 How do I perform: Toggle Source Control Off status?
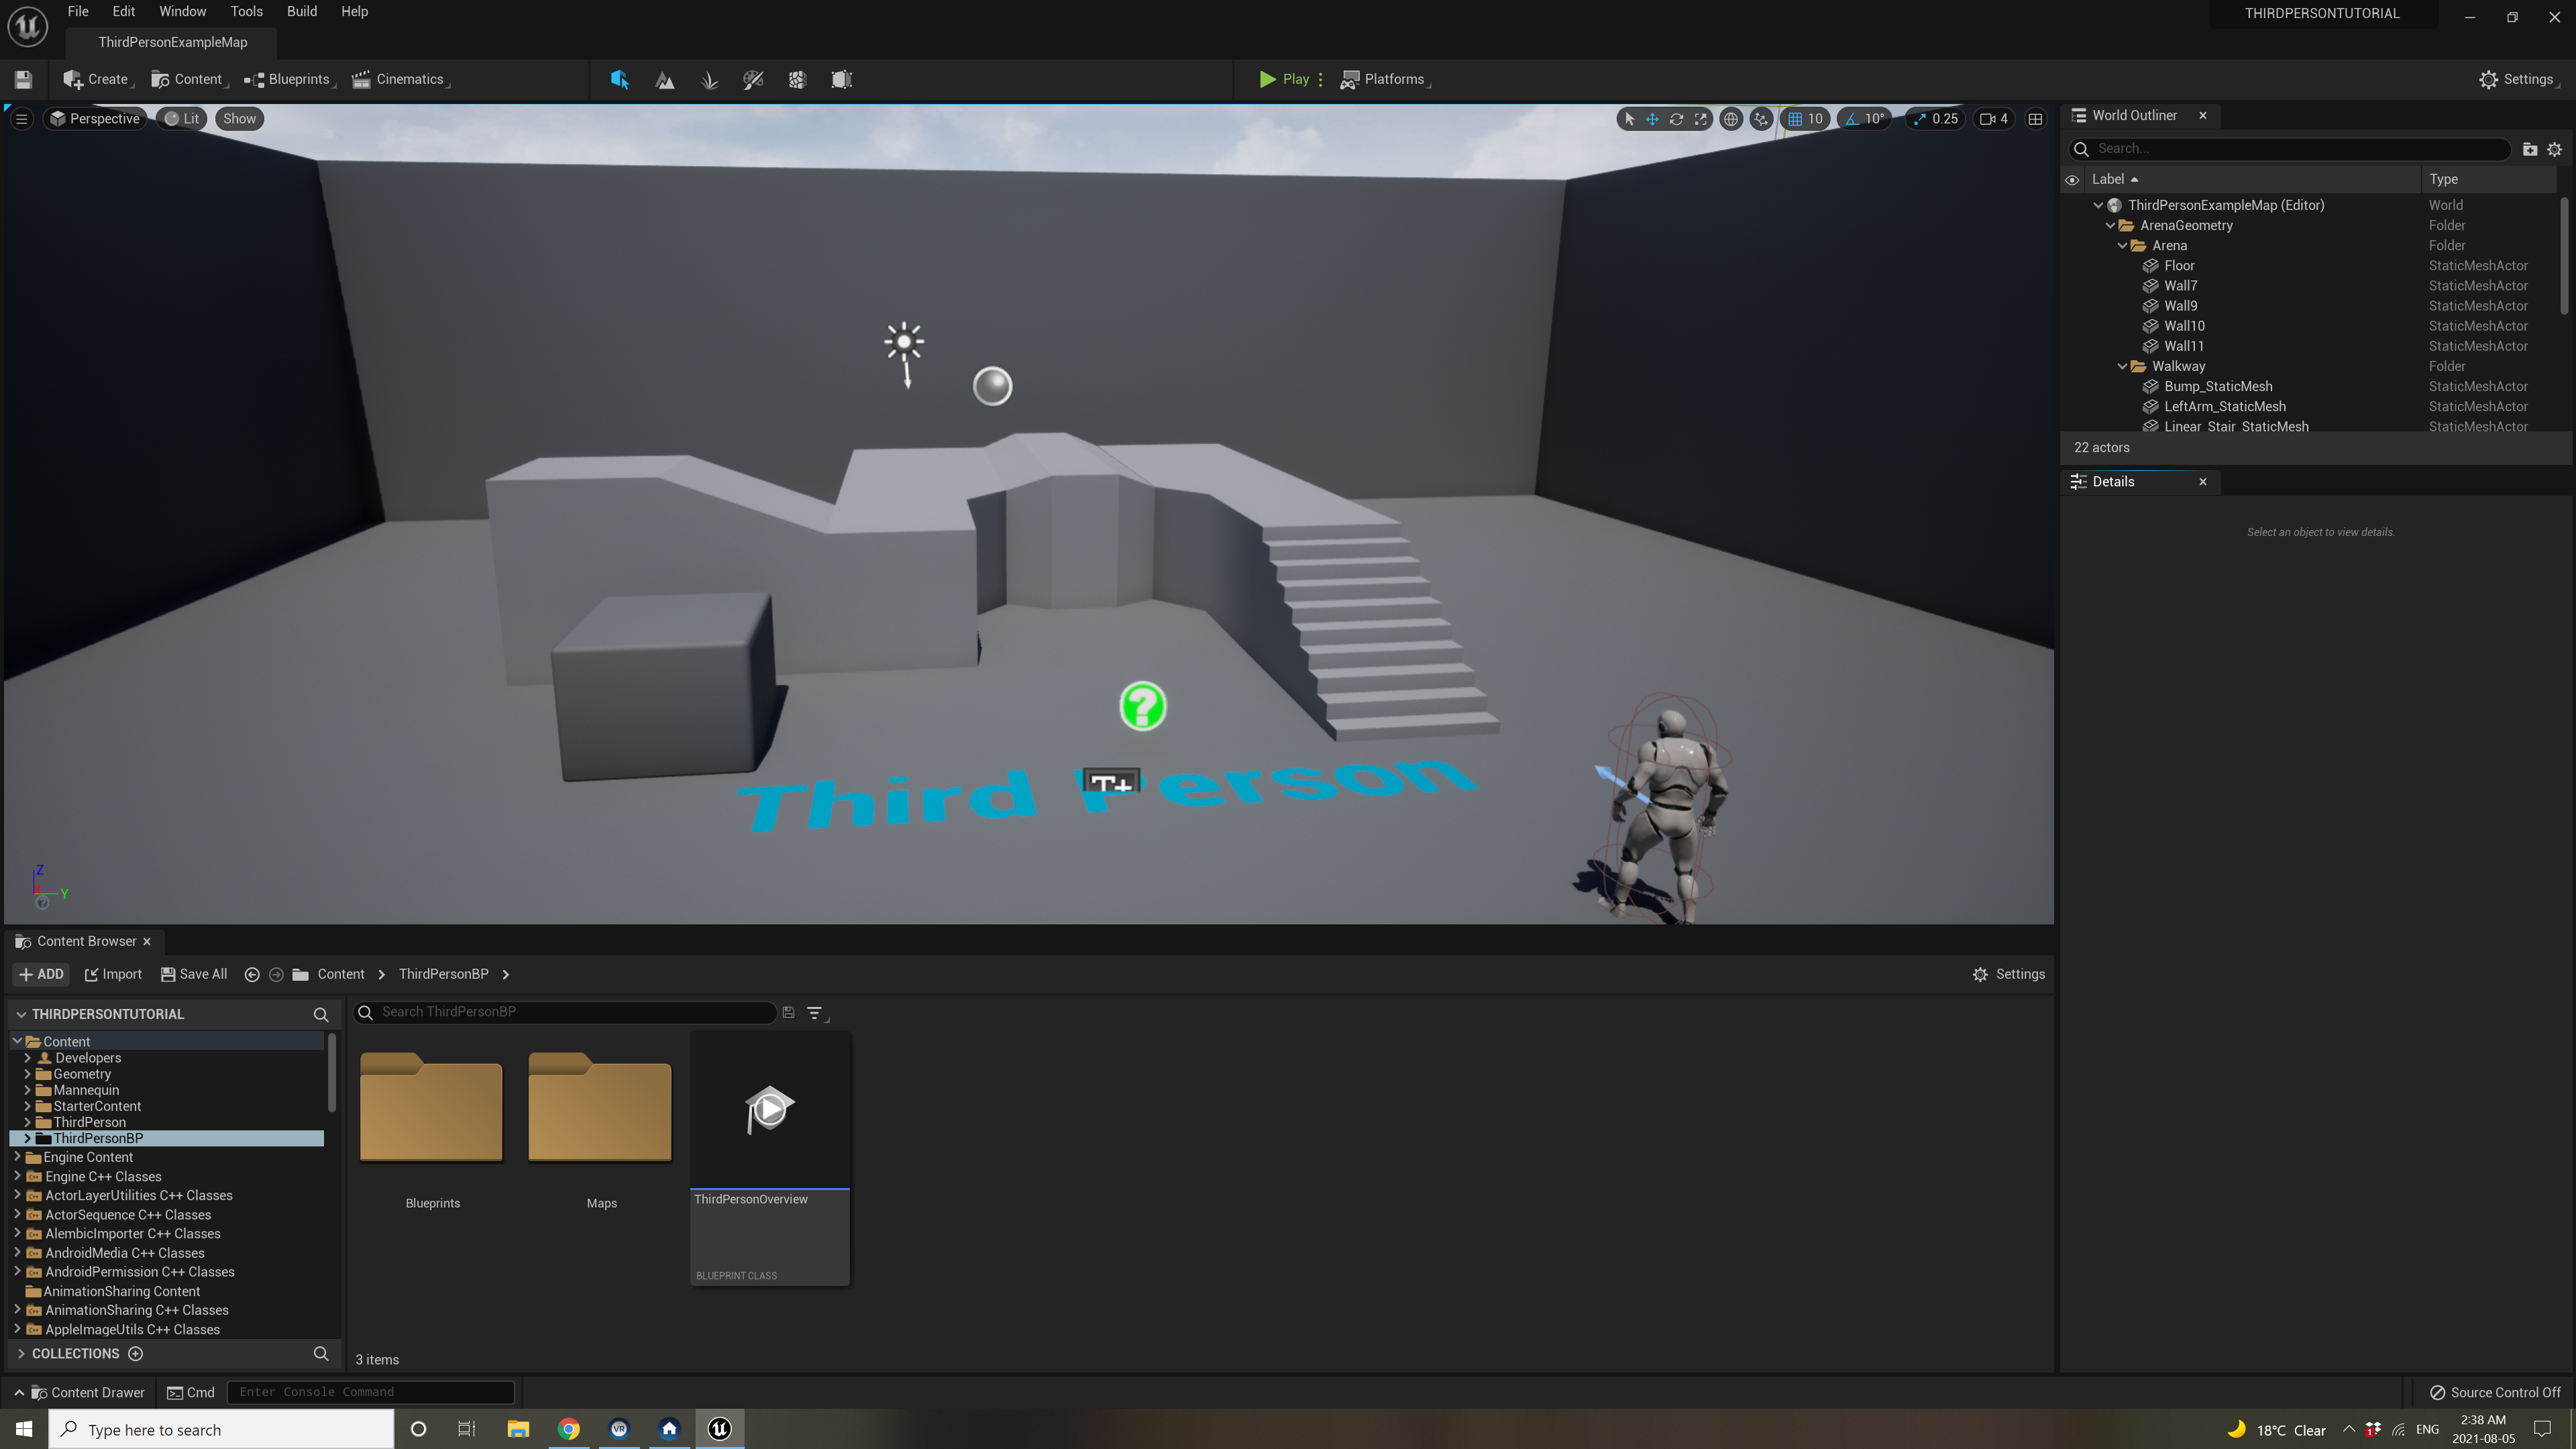point(2495,1392)
